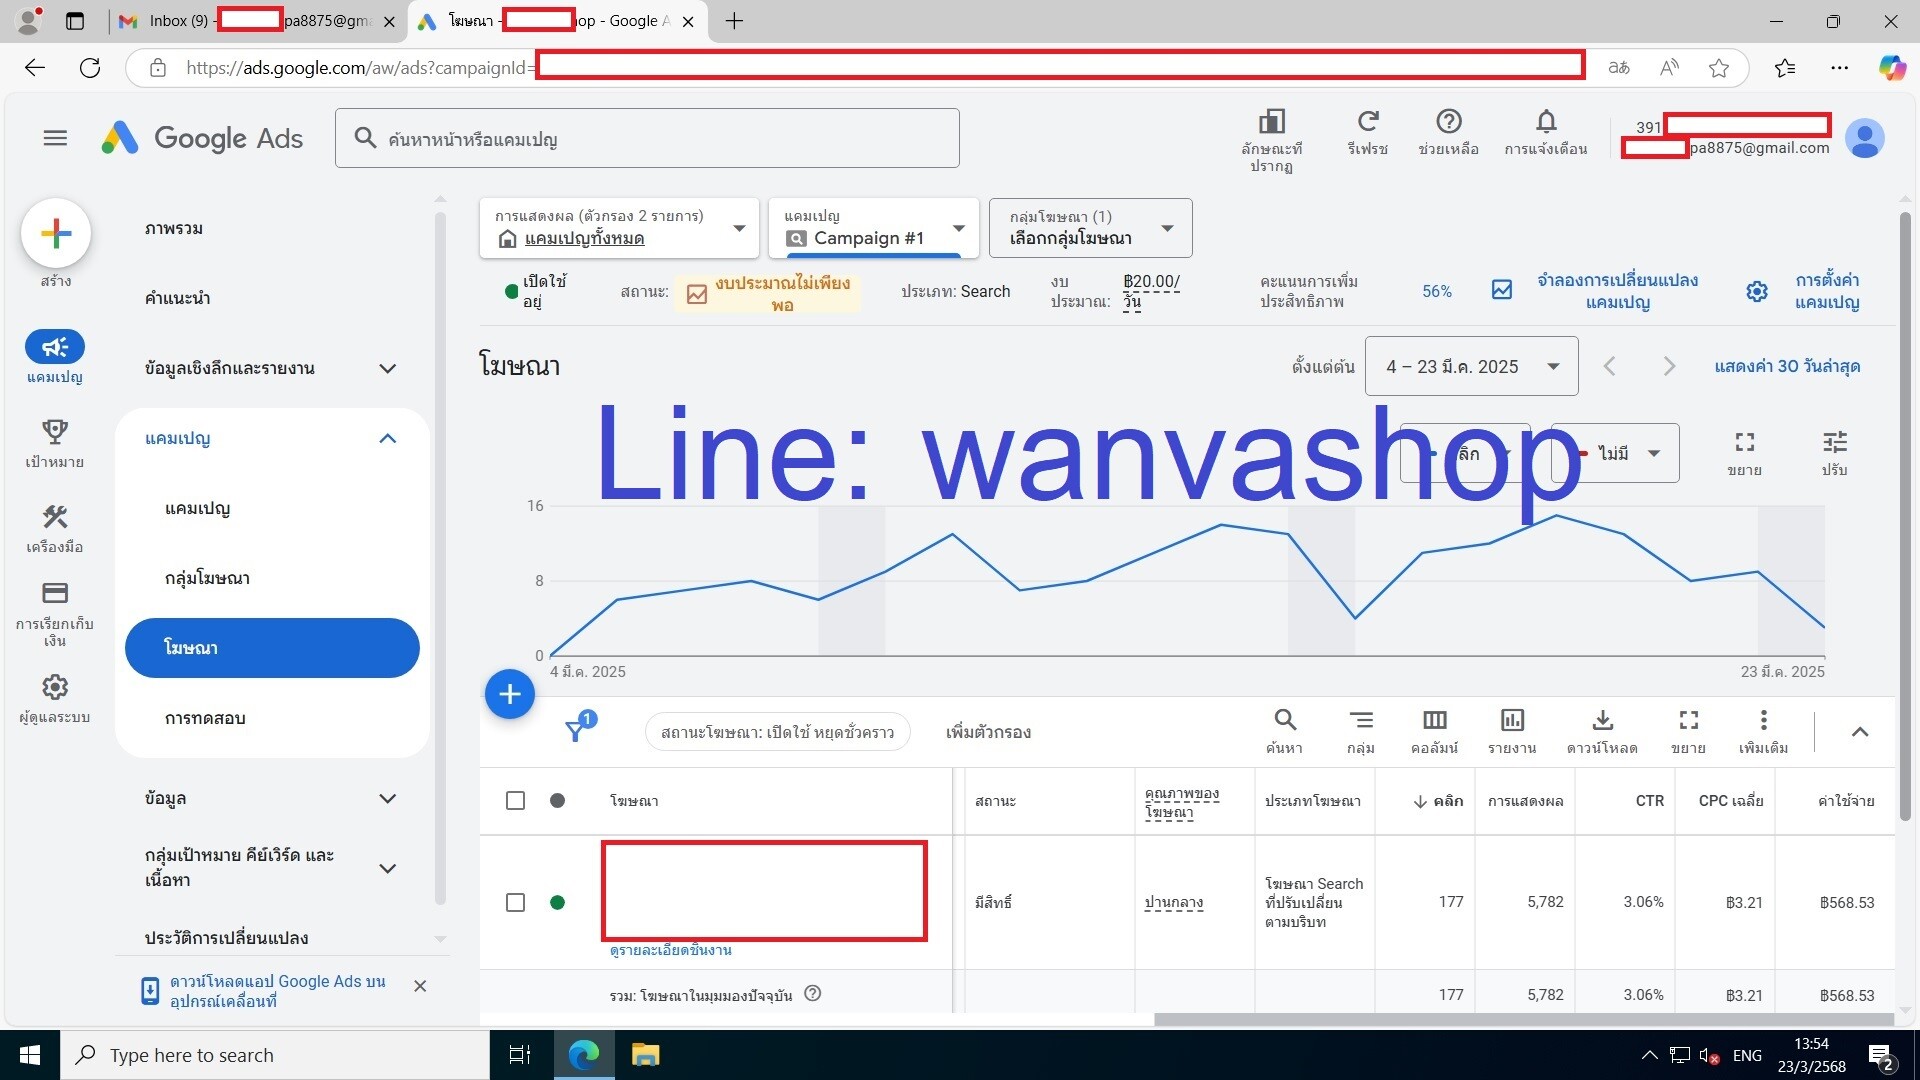Click ค้นหา search icon above table

1285,720
